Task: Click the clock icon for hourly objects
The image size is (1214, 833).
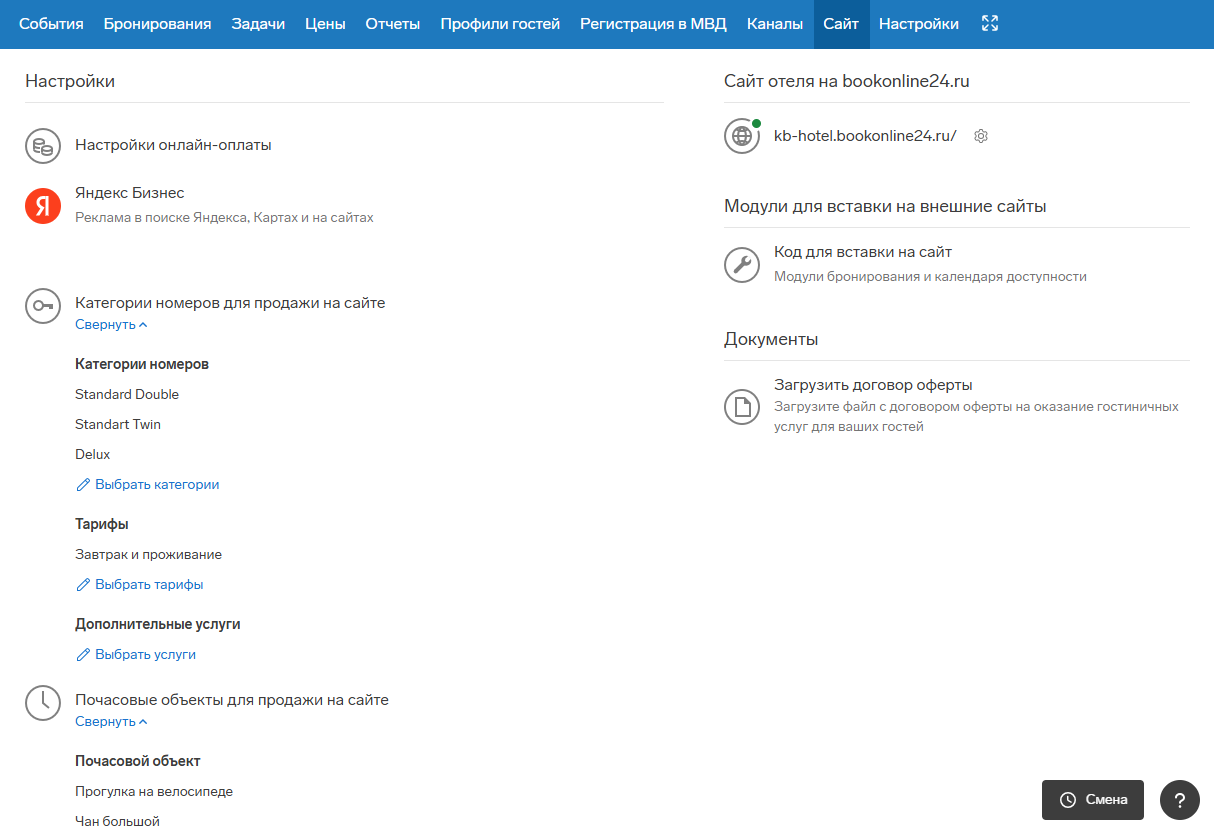Action: point(43,703)
